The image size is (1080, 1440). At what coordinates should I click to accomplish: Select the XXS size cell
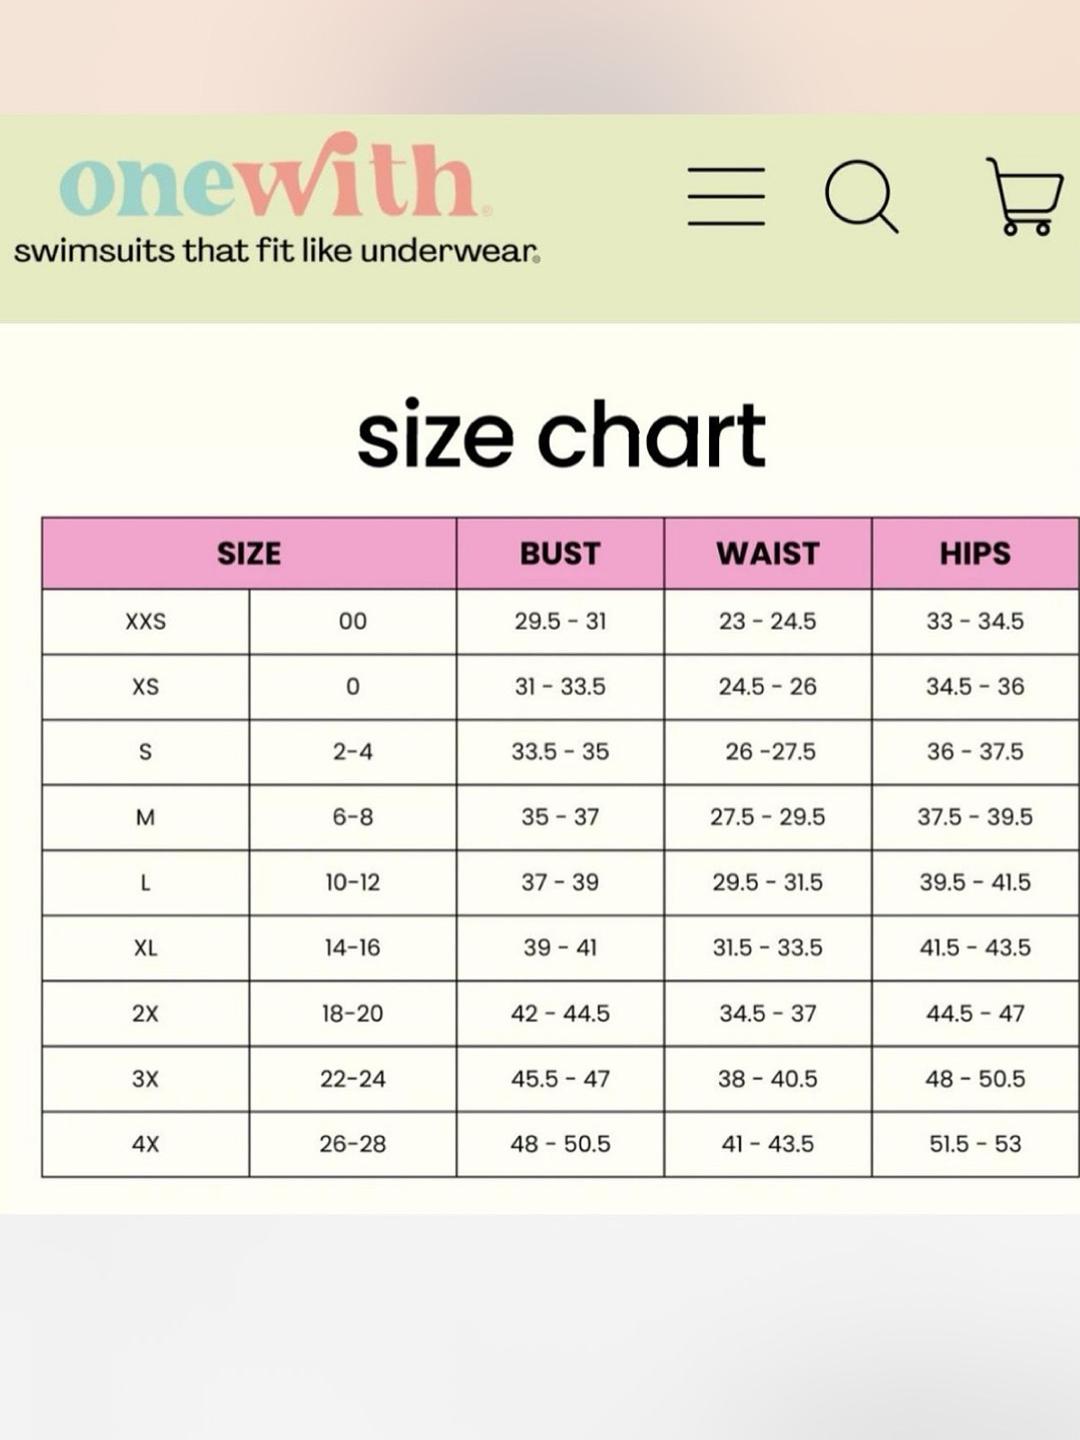tap(146, 621)
